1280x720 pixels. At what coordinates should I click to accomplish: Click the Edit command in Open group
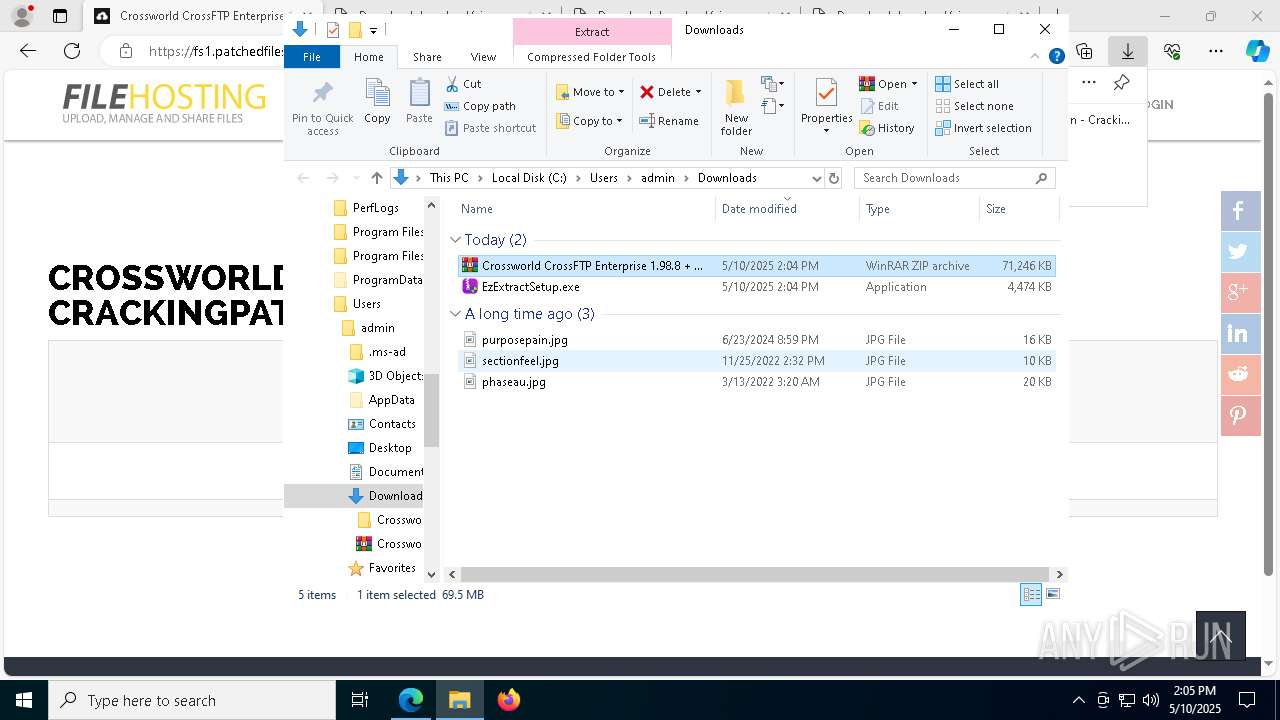pyautogui.click(x=879, y=106)
